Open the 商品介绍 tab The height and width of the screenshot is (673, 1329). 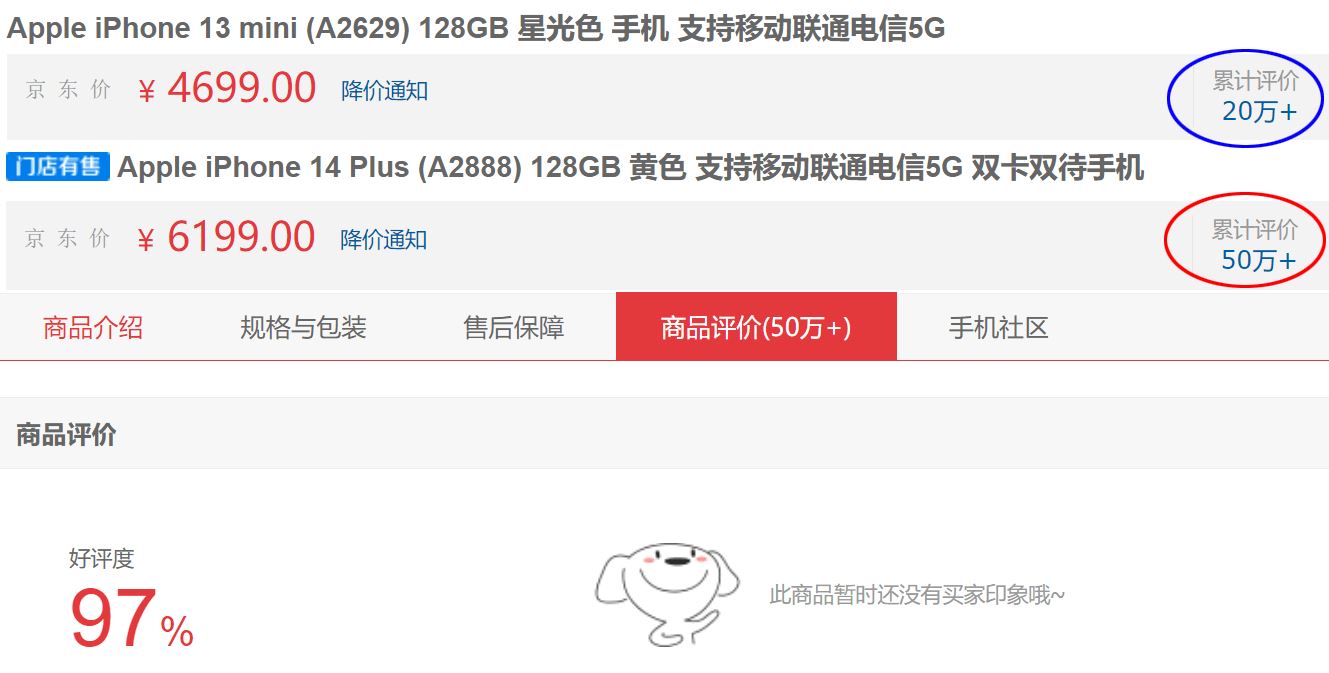pos(93,327)
